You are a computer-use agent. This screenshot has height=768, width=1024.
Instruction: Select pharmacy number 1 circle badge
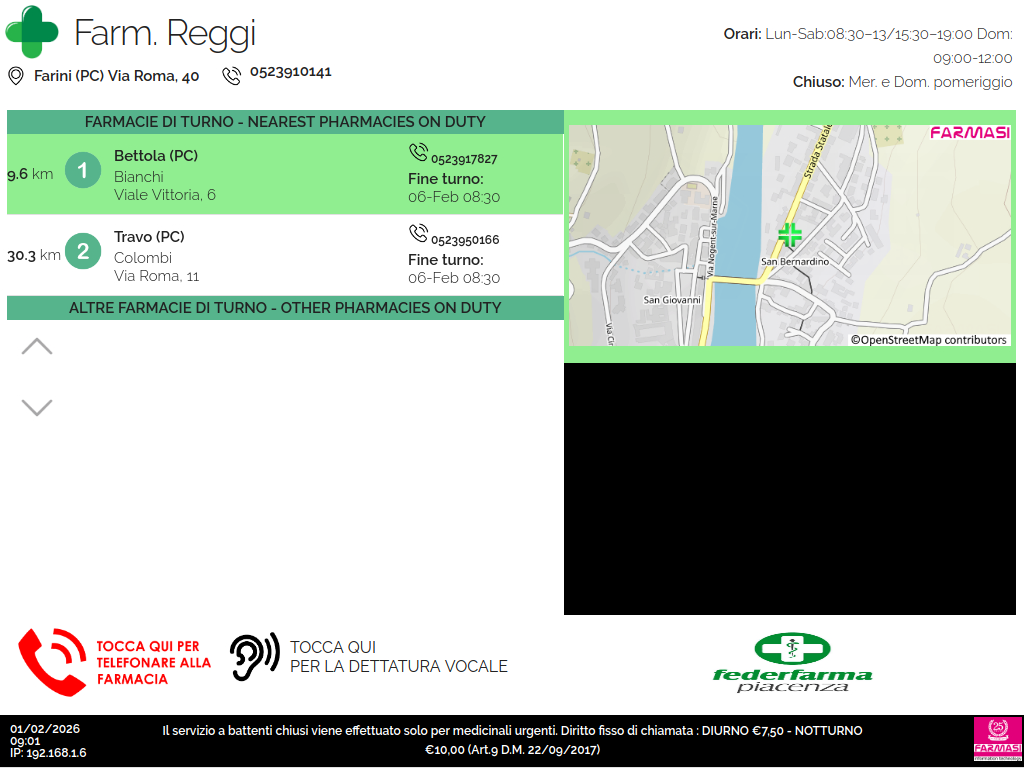[x=83, y=171]
